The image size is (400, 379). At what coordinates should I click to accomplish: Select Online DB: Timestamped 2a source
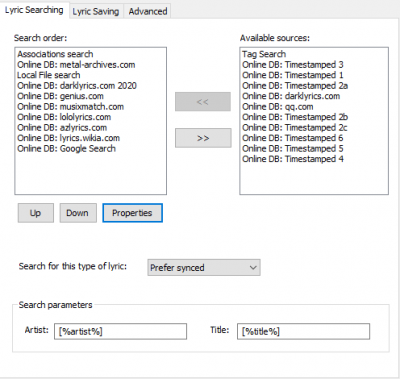(x=295, y=86)
